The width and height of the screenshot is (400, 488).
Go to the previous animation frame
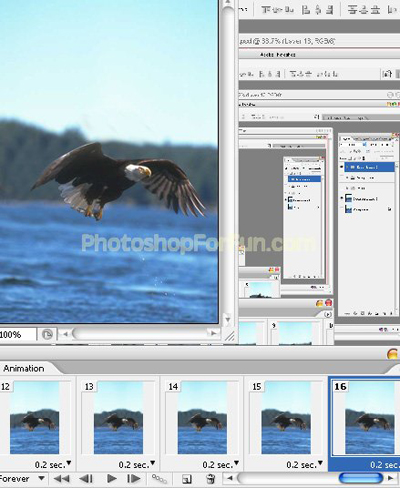[x=86, y=479]
